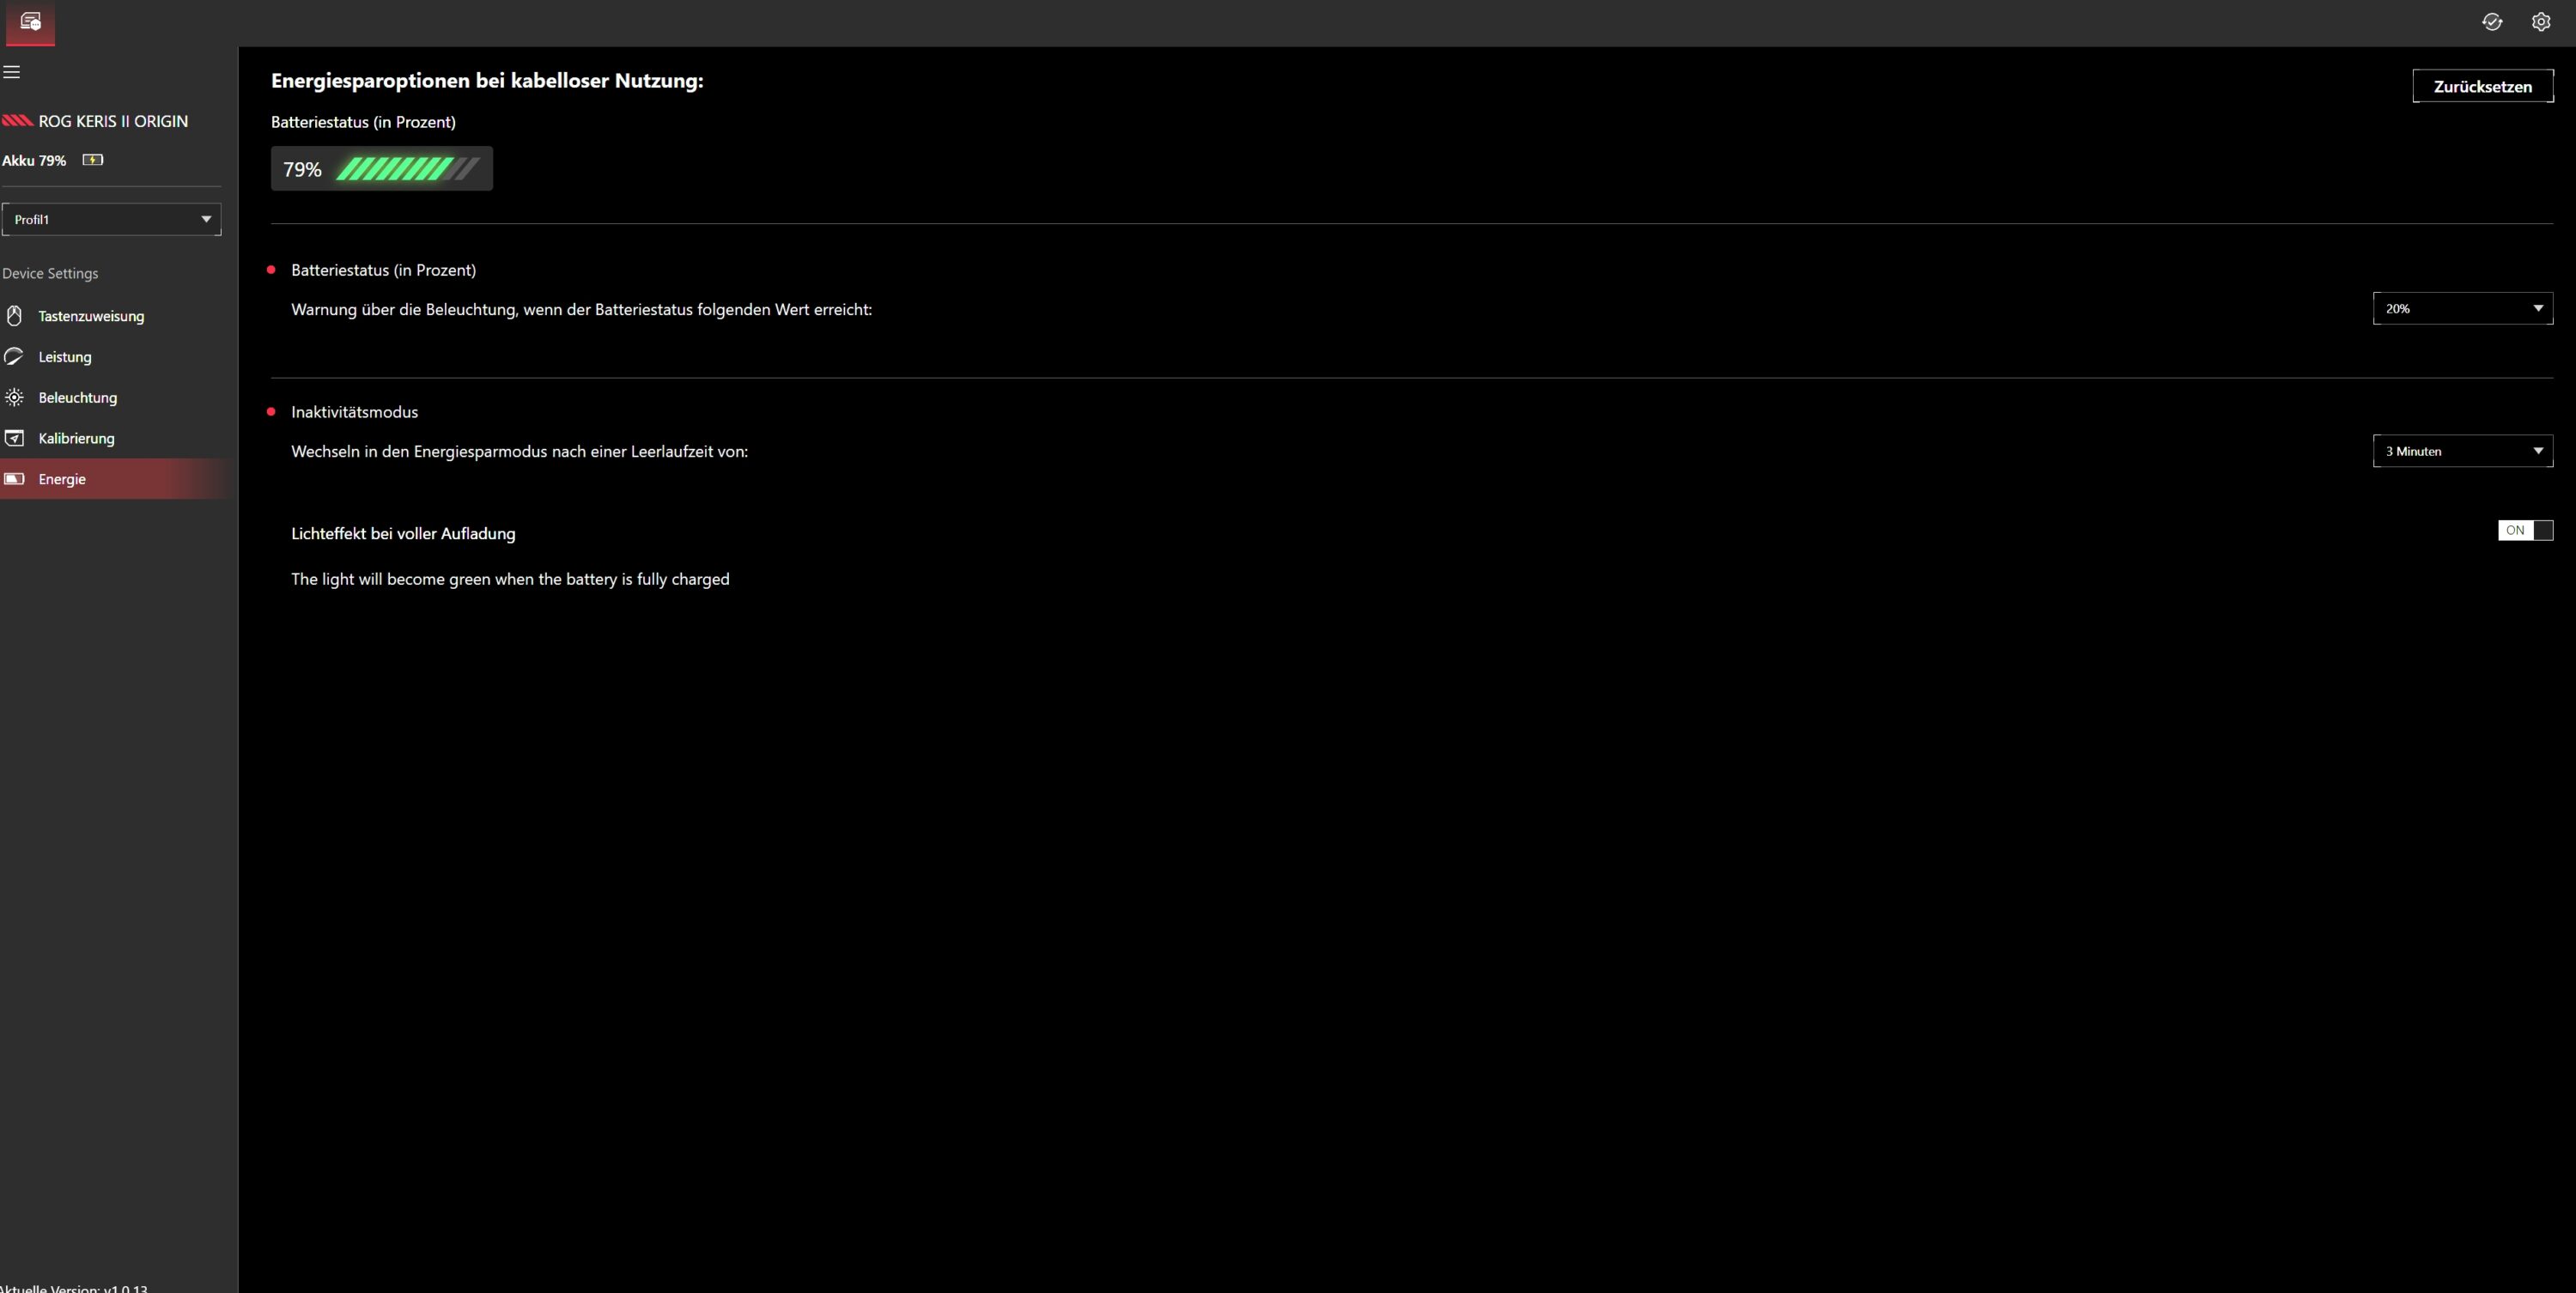Click the ROG KERIS II ORIGIN device name
The image size is (2576, 1293).
point(113,121)
